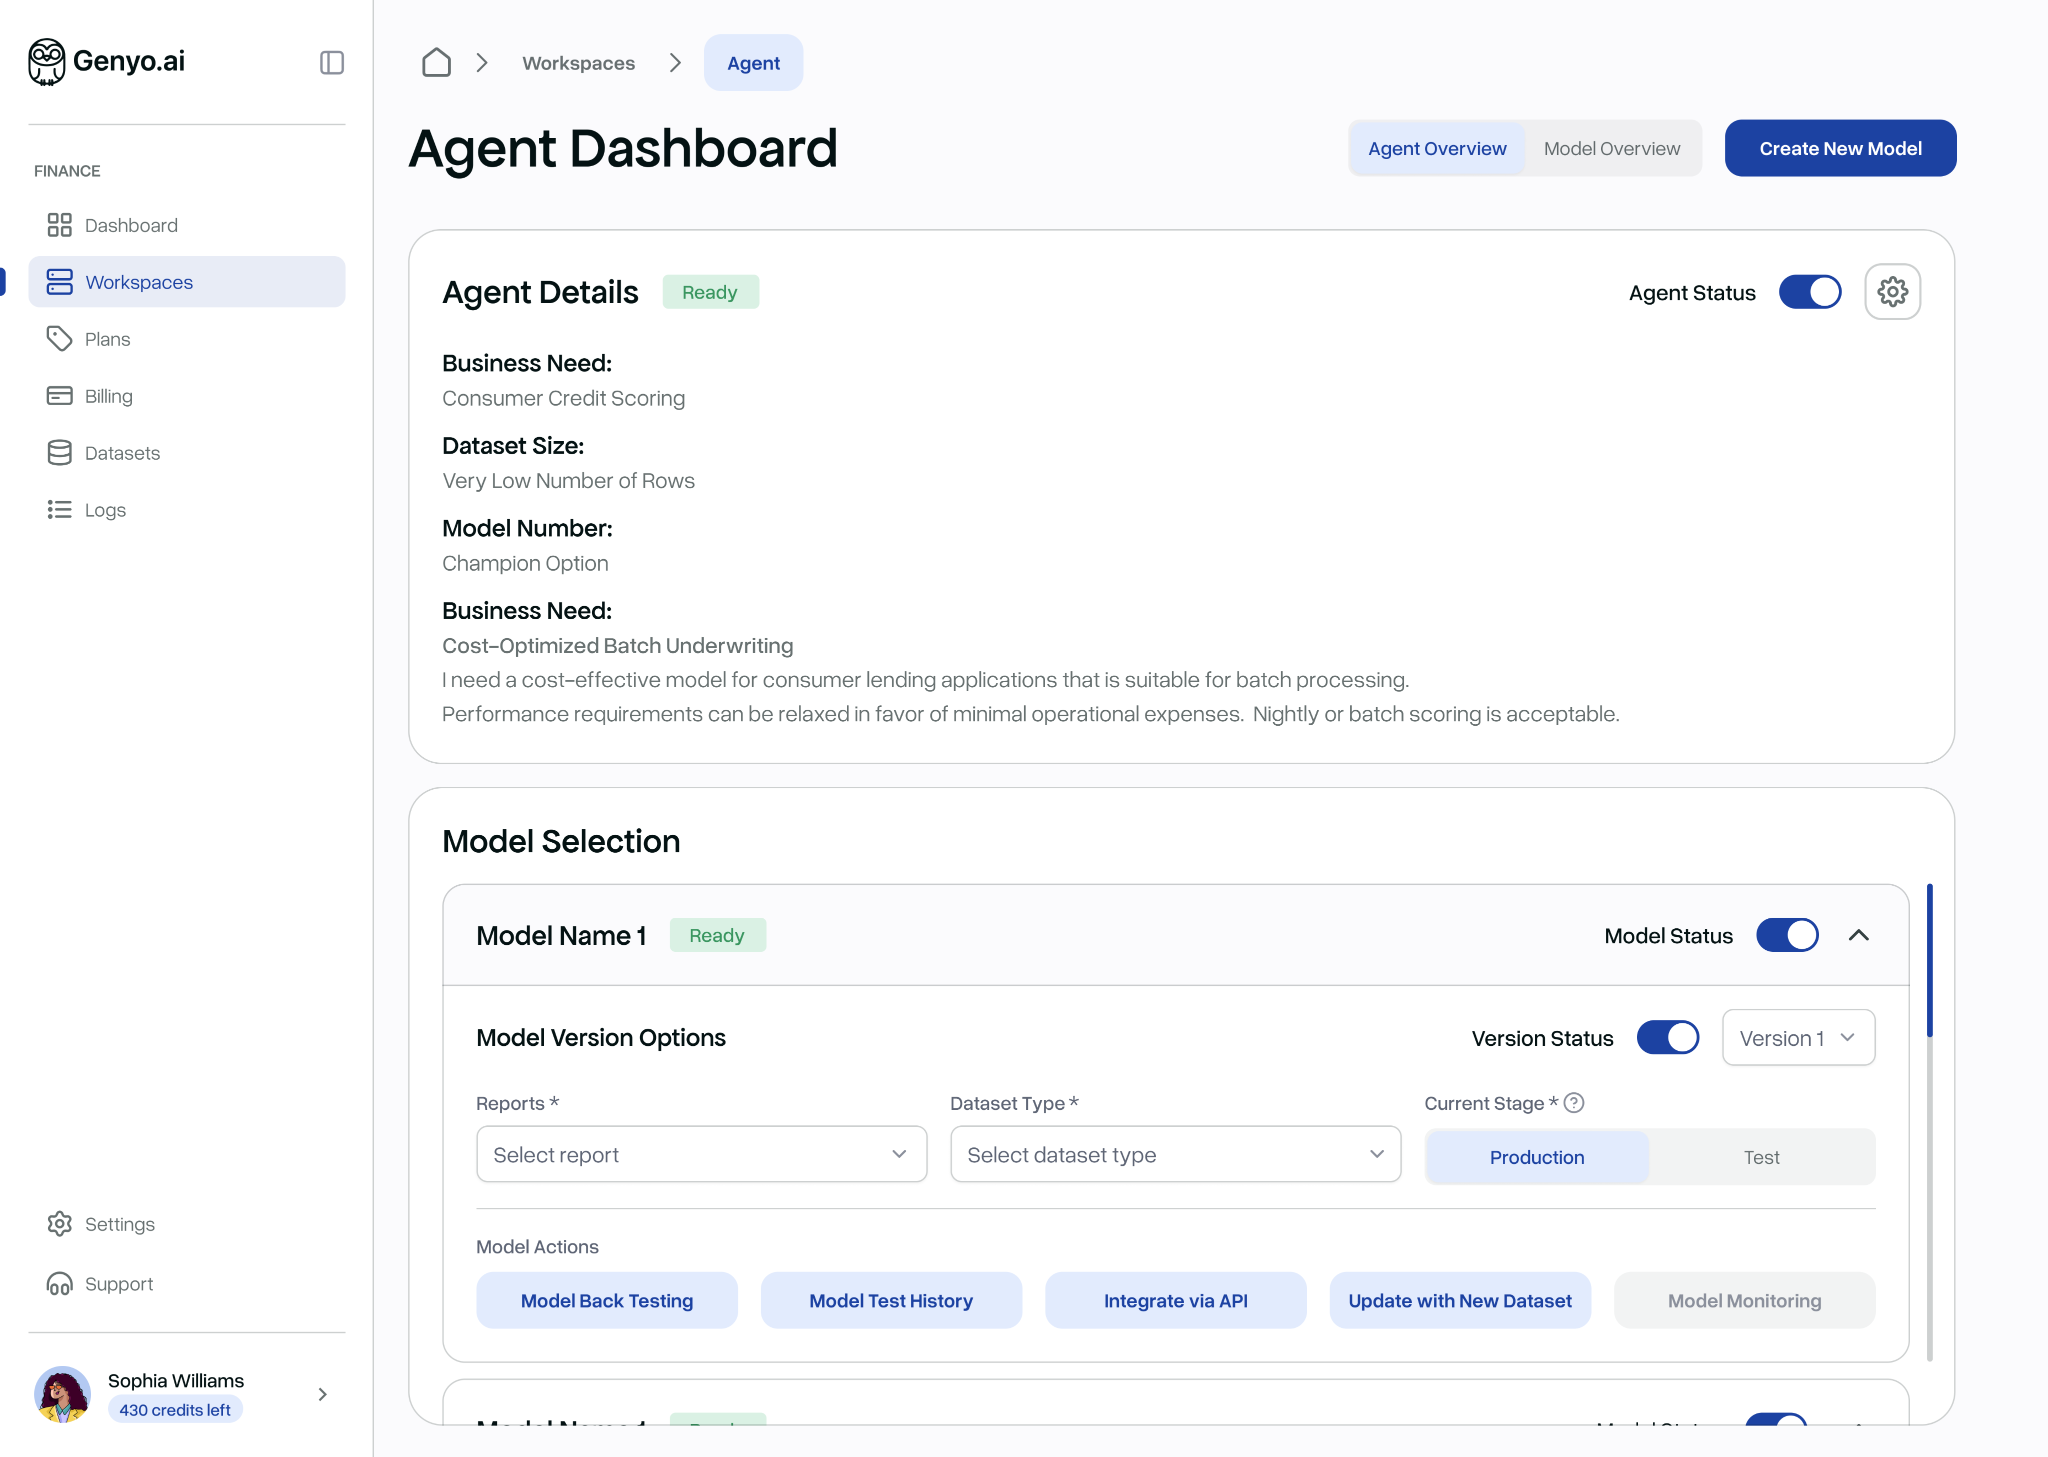2048x1457 pixels.
Task: Select Plans in the Finance sidebar
Action: 107,338
